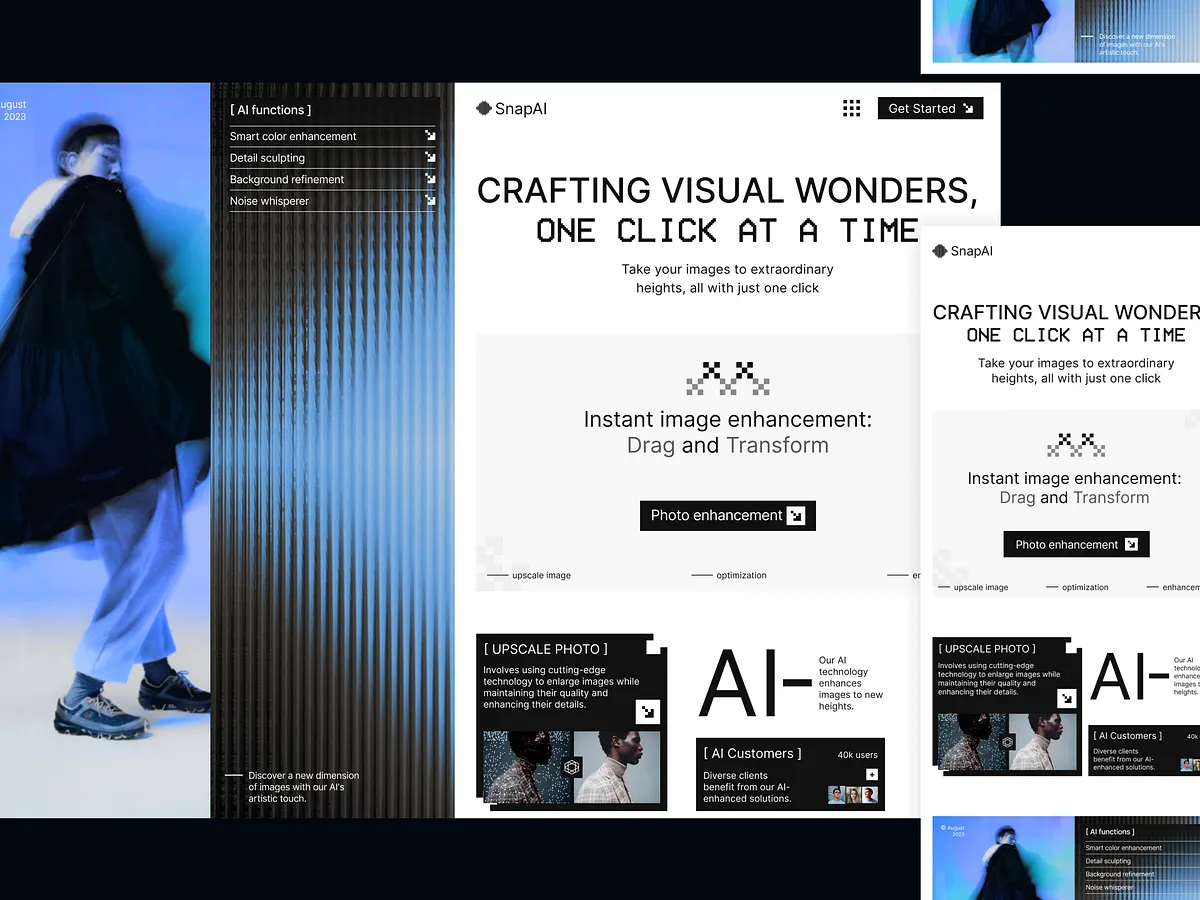Screen dimensions: 1200x900
Task: Click the pixelated sparkle icon above Instant image enhancement
Action: [x=727, y=377]
